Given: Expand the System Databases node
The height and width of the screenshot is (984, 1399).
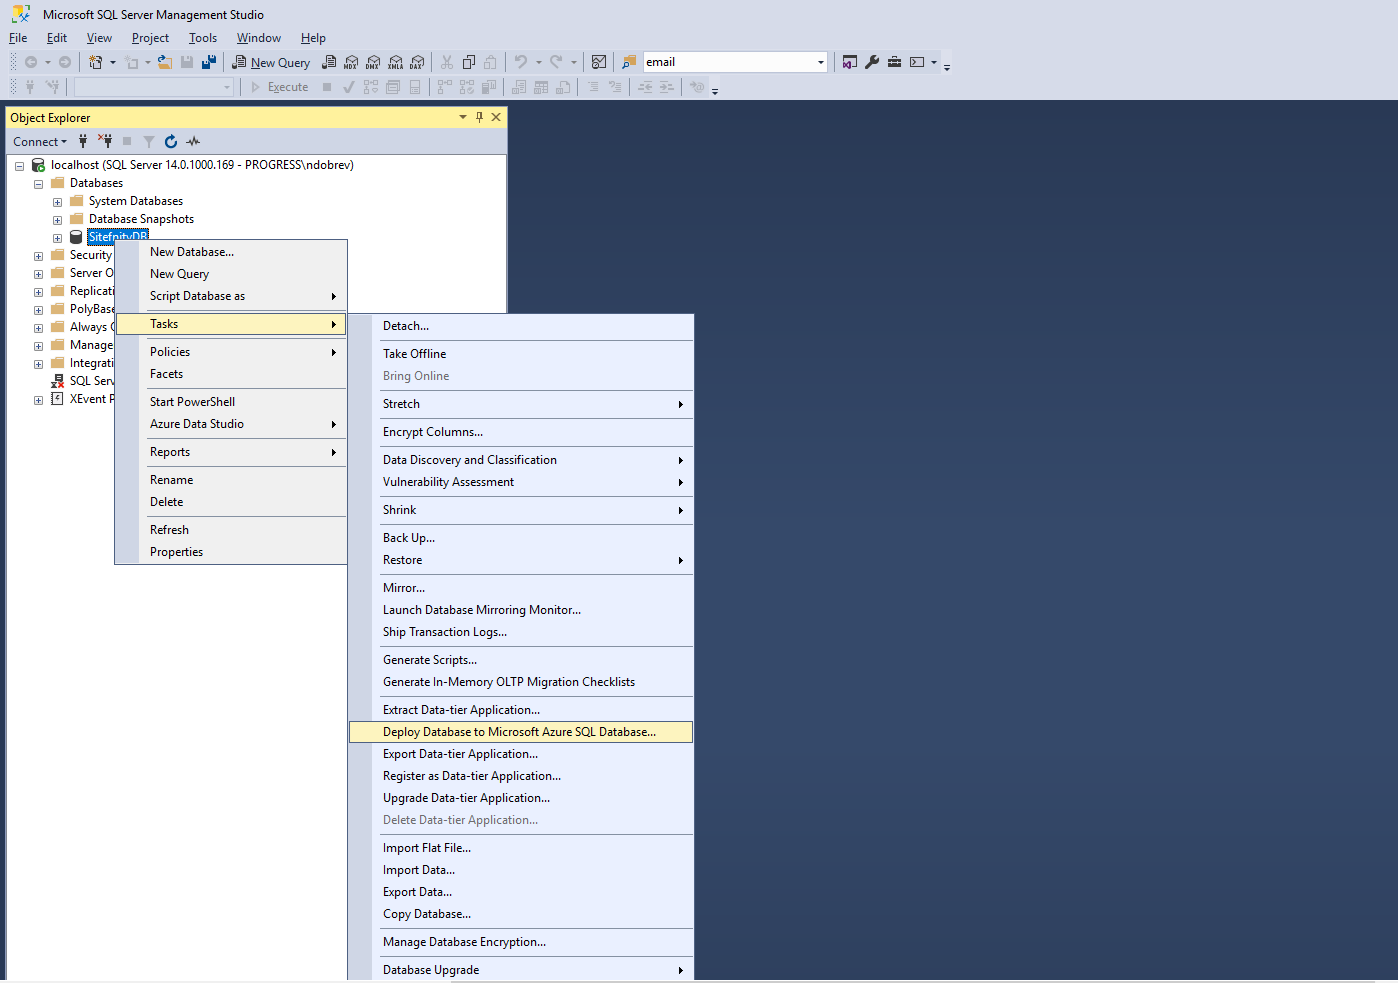Looking at the screenshot, I should tap(57, 201).
